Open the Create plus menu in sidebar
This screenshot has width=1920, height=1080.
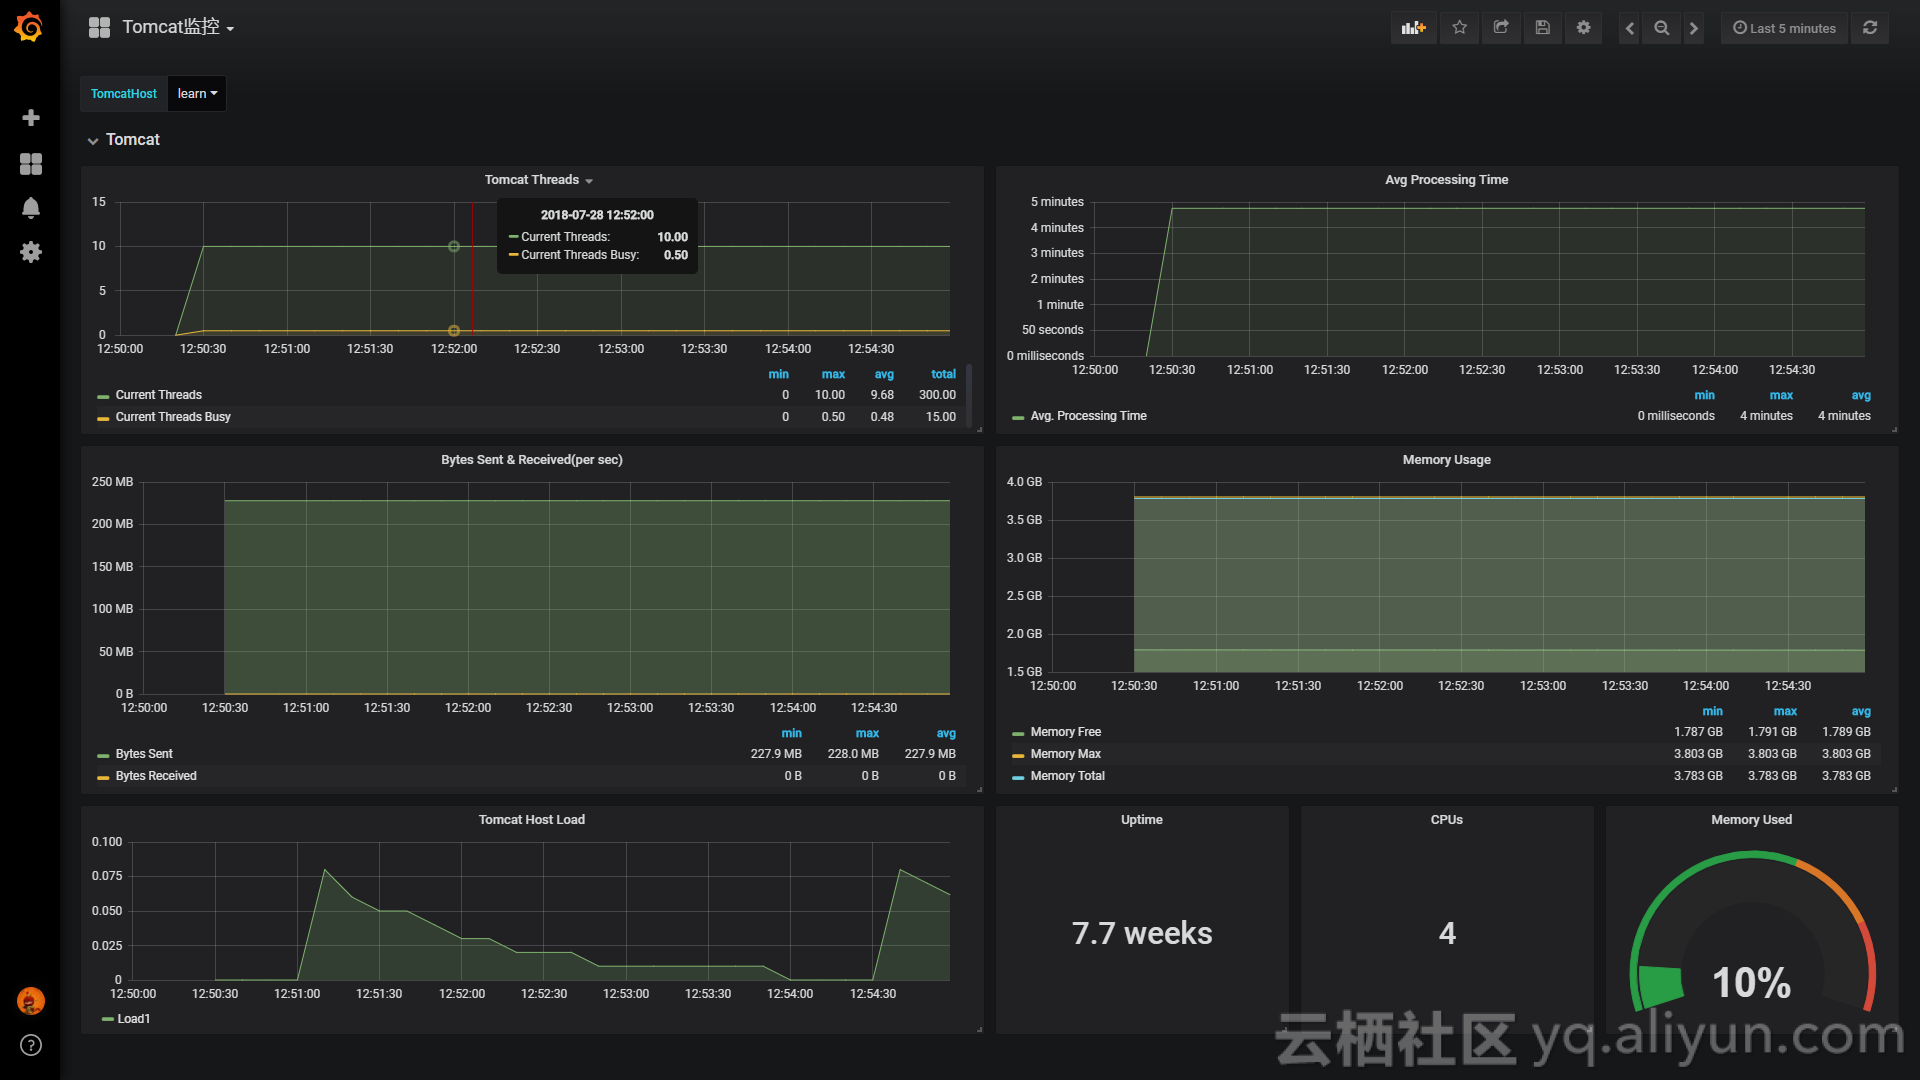coord(31,118)
